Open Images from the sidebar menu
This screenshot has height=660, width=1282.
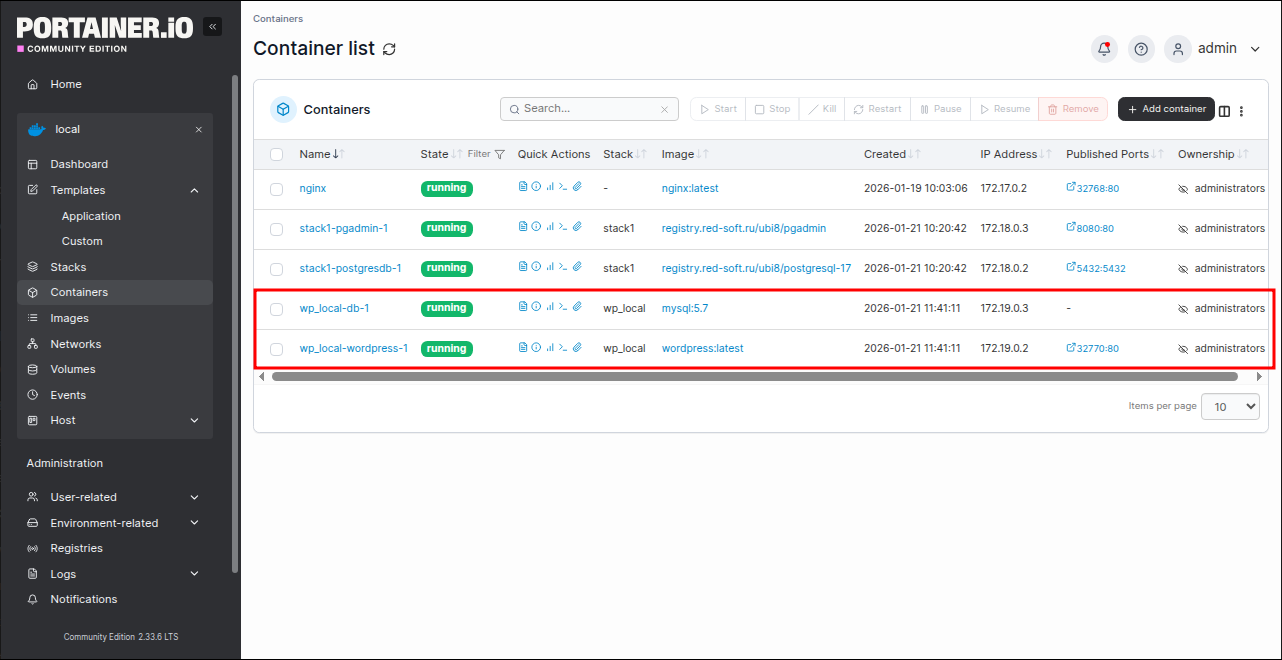click(69, 318)
